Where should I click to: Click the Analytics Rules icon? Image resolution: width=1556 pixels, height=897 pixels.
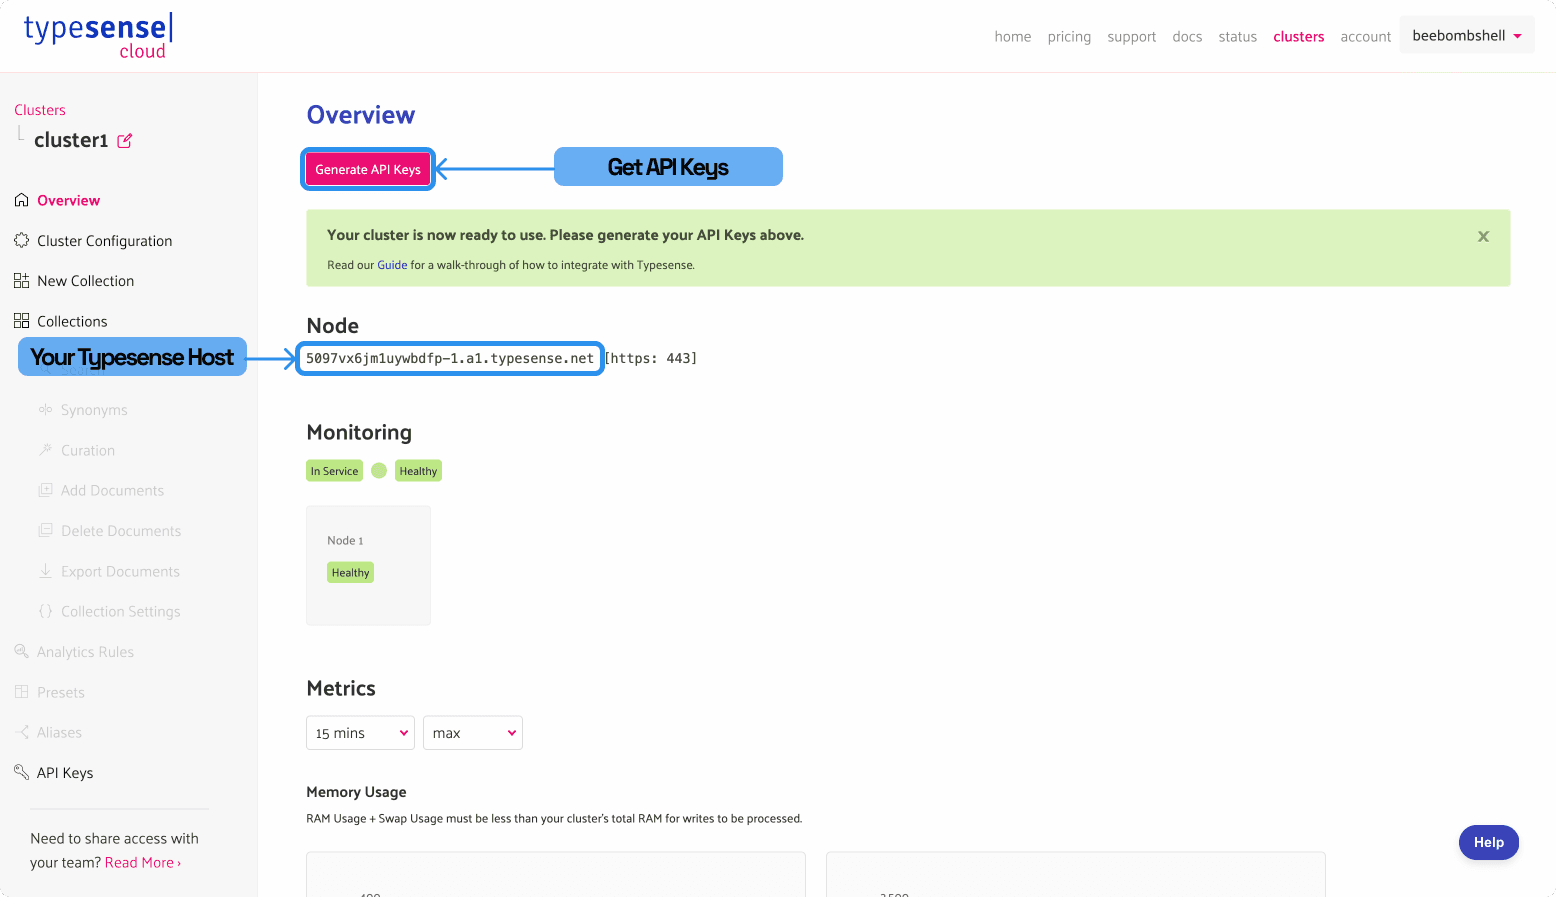click(21, 652)
